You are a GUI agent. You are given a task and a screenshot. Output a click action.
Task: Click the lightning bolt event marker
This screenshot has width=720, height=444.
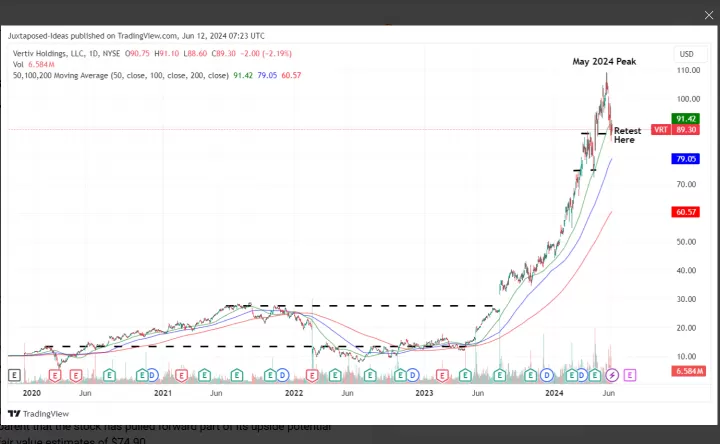pyautogui.click(x=611, y=375)
